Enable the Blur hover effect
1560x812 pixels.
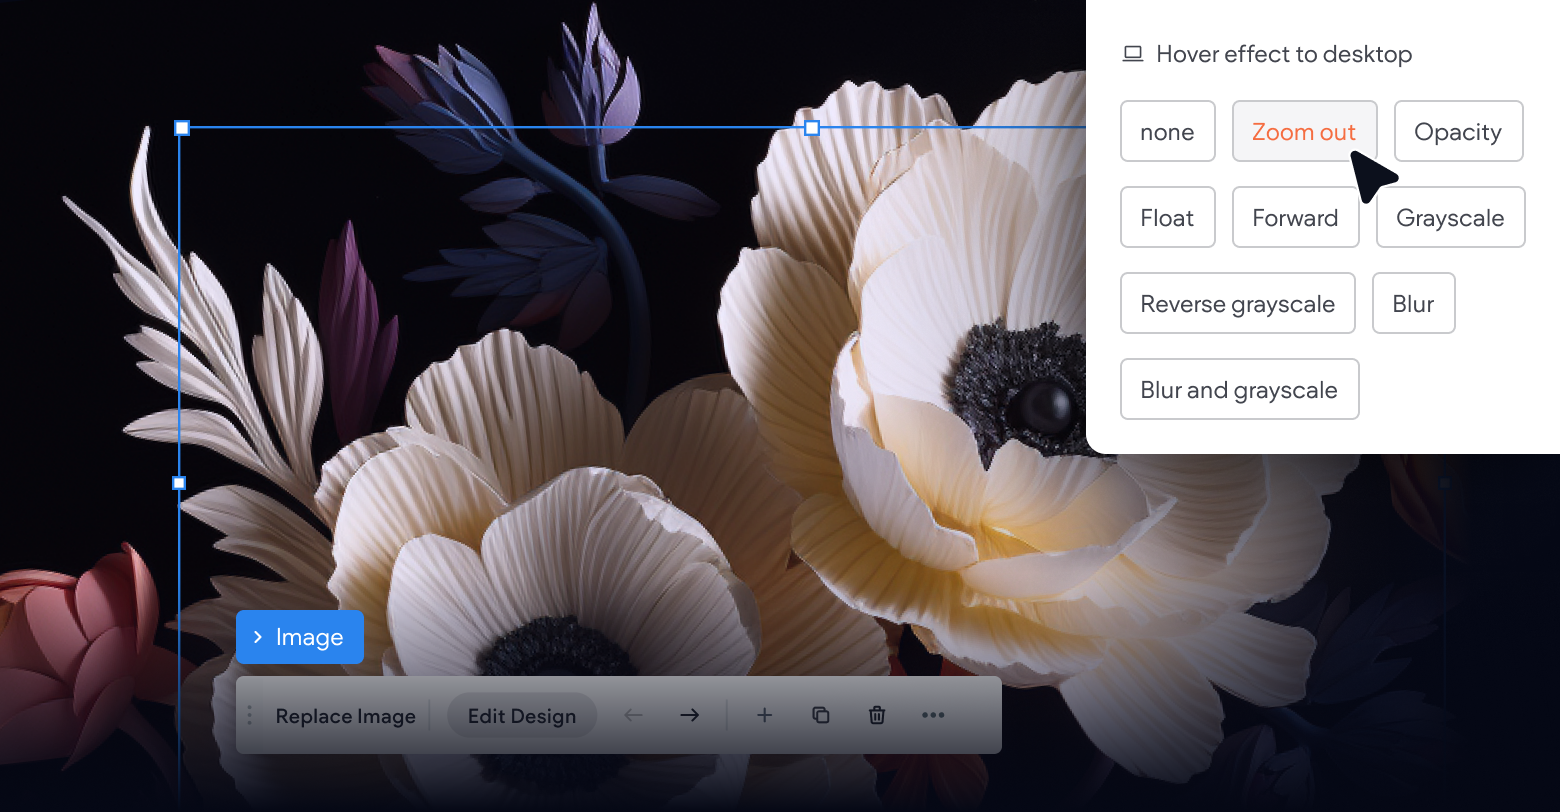click(x=1413, y=303)
